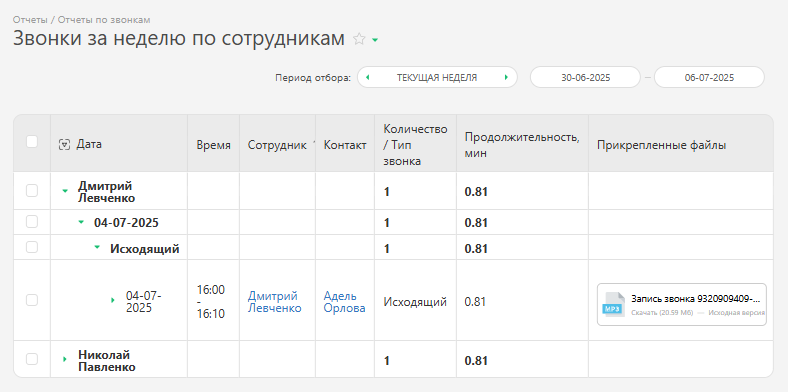Viewport: 788px width, 392px height.
Task: Click Продолжительность, мин column header
Action: click(522, 145)
